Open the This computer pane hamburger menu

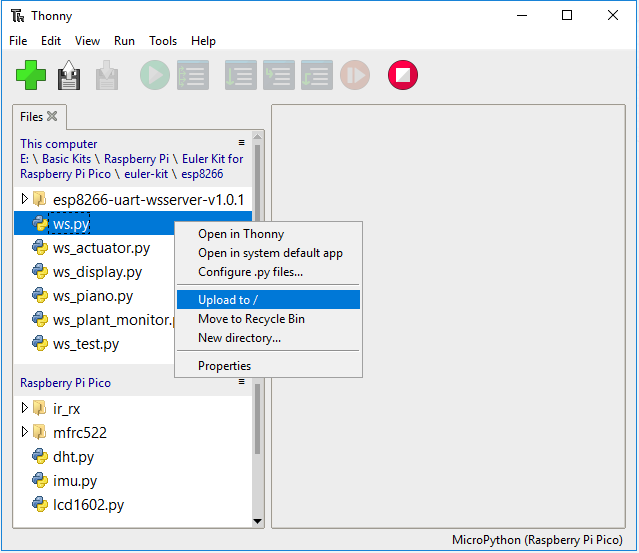[242, 142]
